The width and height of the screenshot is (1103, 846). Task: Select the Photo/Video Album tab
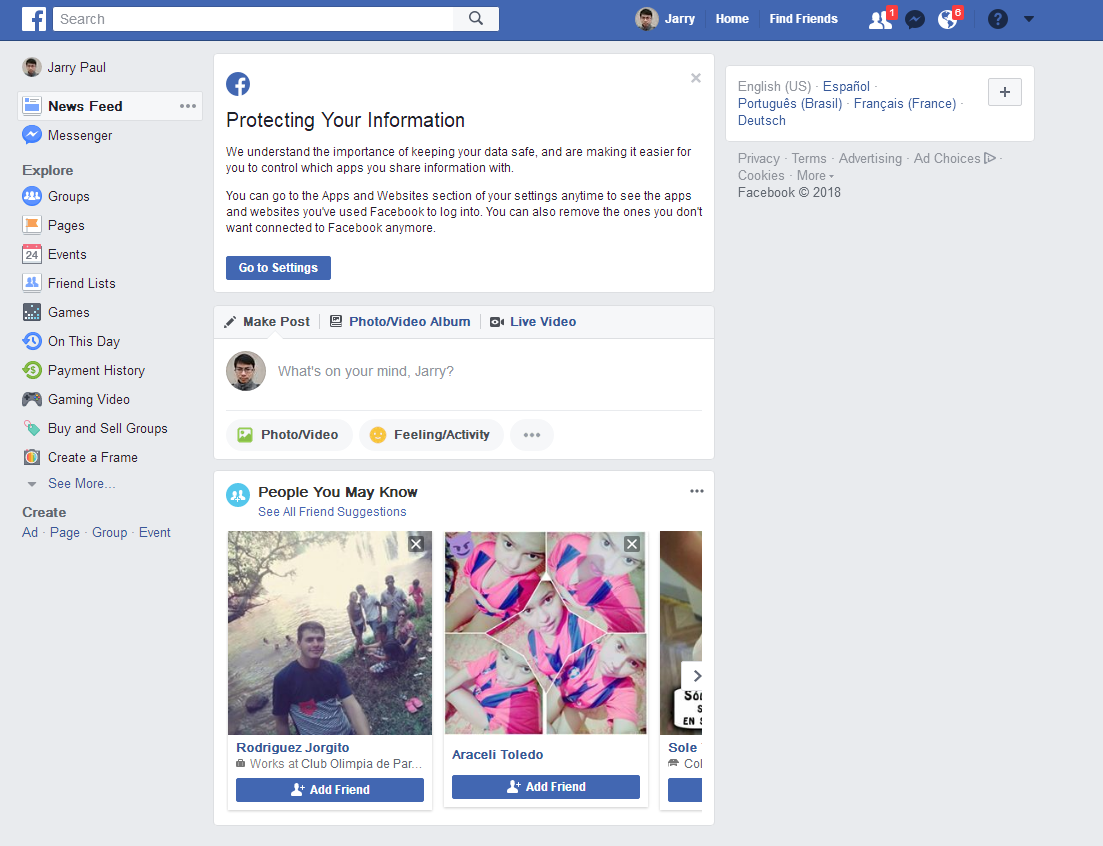[x=400, y=321]
